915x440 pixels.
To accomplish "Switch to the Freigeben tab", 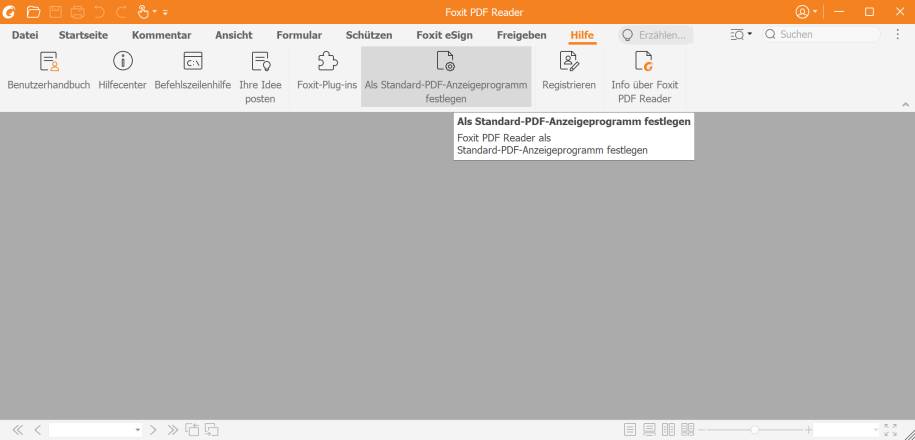I will tap(522, 35).
